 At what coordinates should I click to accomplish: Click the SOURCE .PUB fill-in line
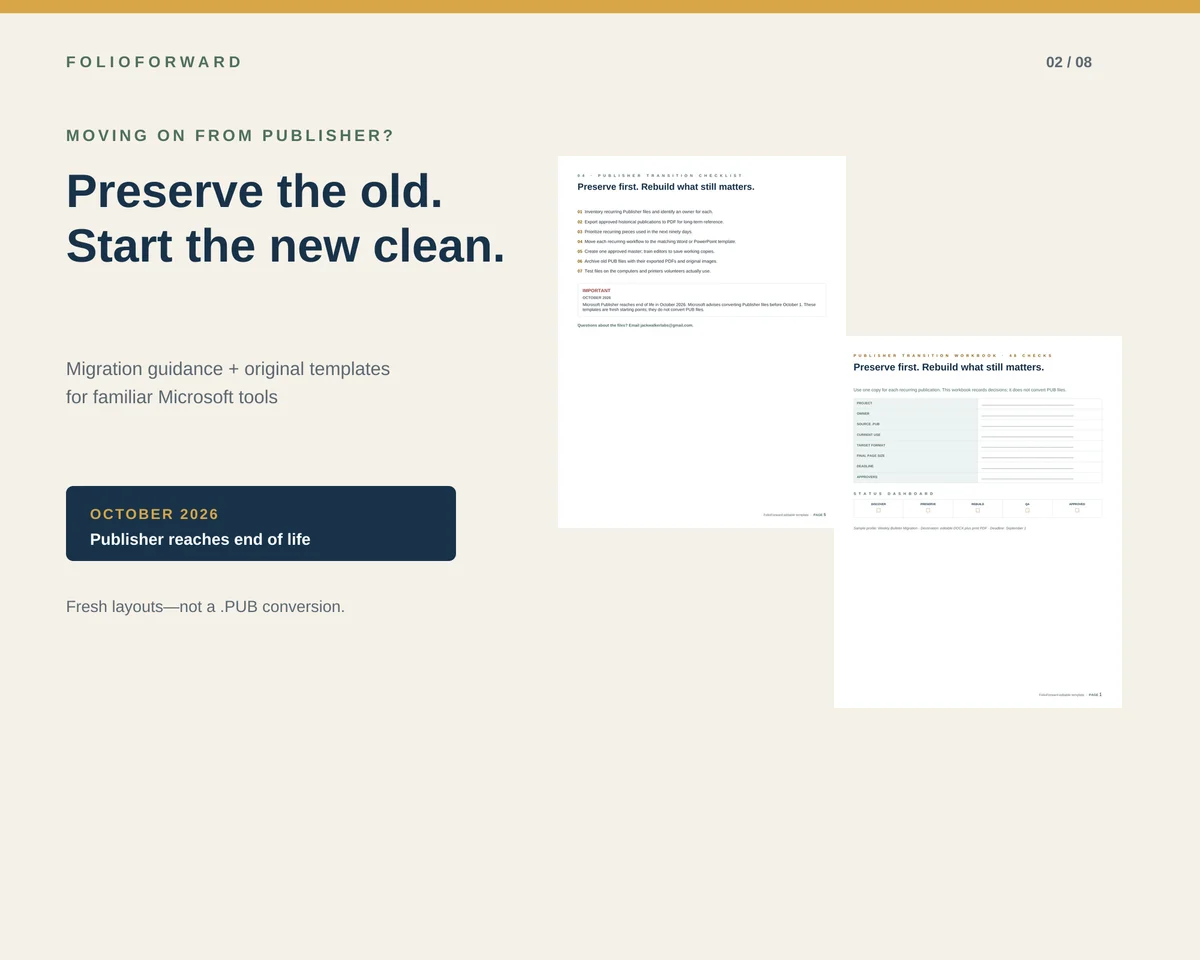point(1027,426)
